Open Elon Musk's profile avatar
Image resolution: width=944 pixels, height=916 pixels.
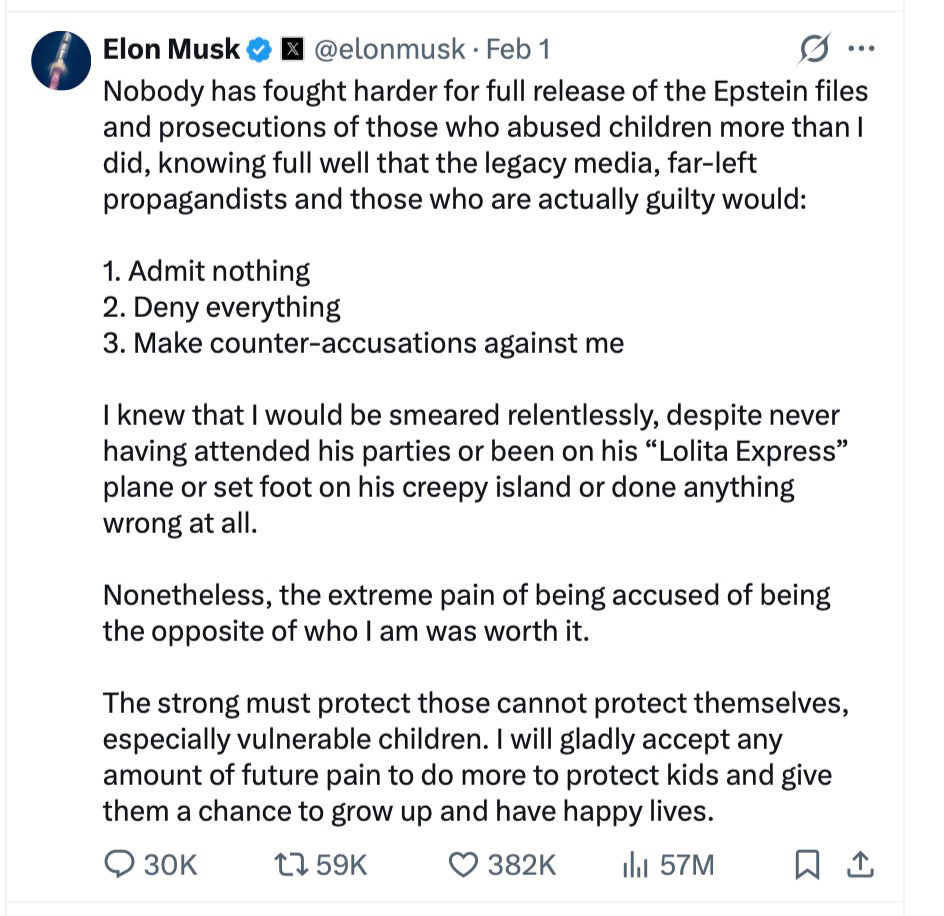(62, 60)
